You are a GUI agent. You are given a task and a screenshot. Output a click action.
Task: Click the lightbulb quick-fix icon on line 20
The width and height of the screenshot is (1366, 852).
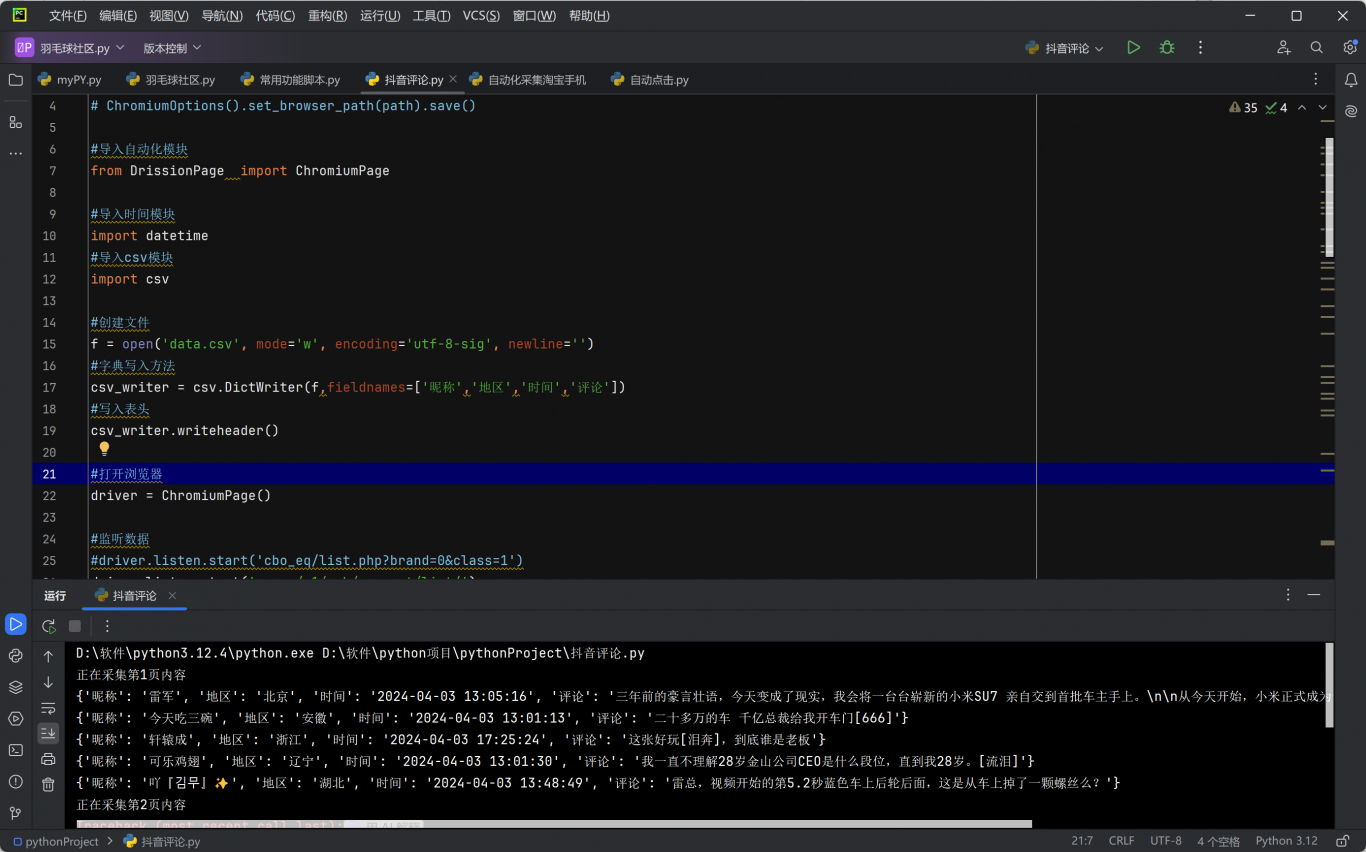[104, 449]
